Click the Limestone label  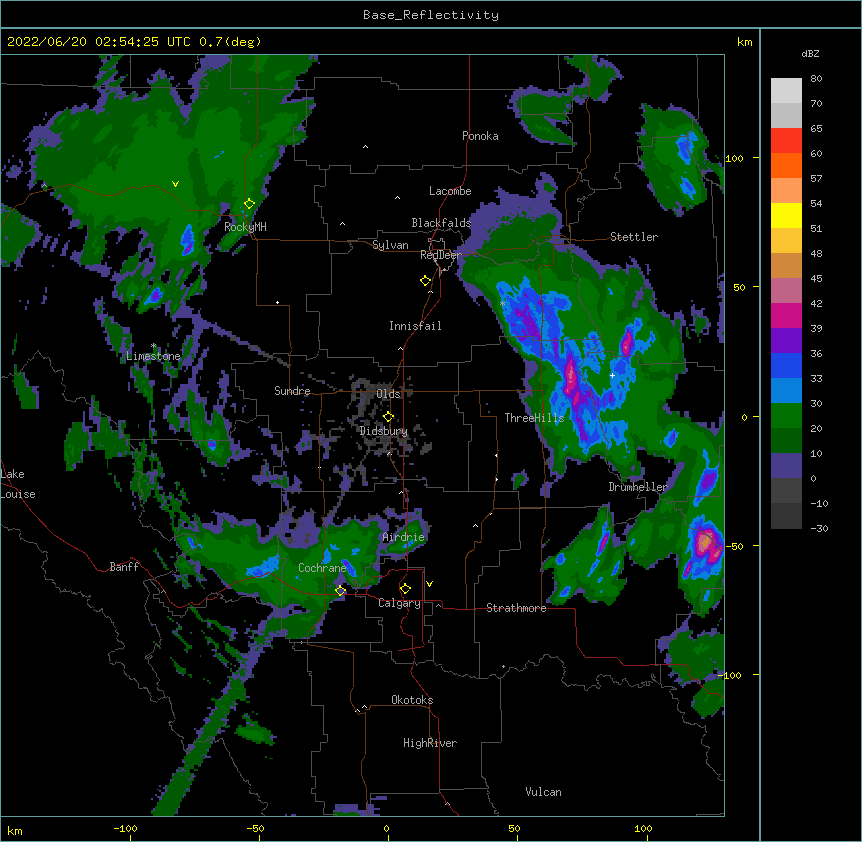(153, 356)
